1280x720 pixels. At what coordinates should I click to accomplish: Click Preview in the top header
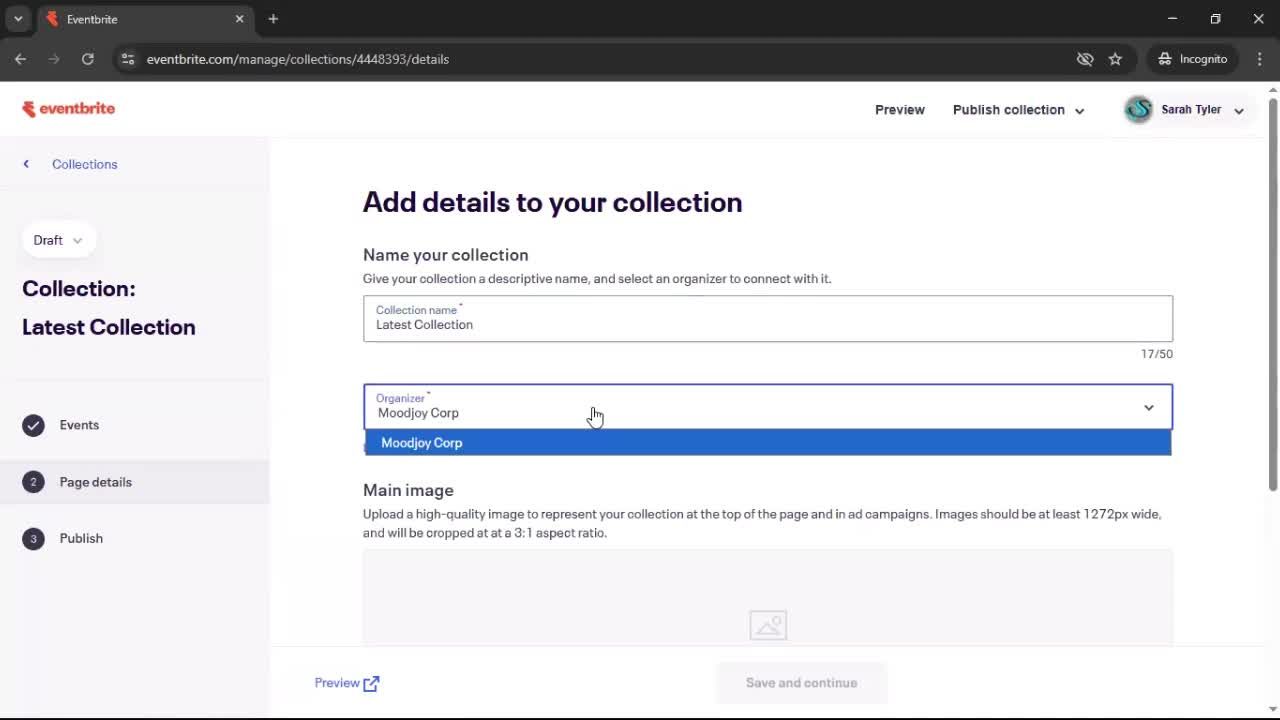tap(900, 110)
